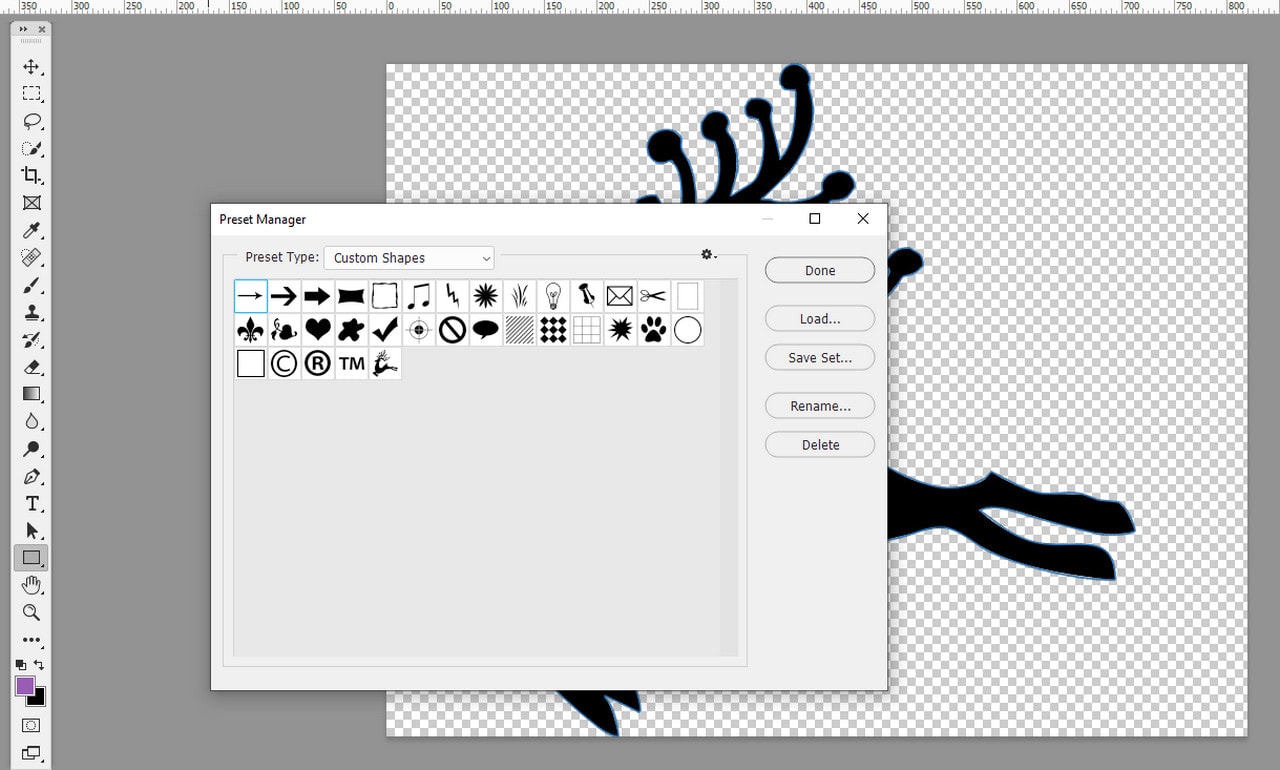Open the Preset Manager gear menu
This screenshot has height=770, width=1280.
tap(709, 255)
